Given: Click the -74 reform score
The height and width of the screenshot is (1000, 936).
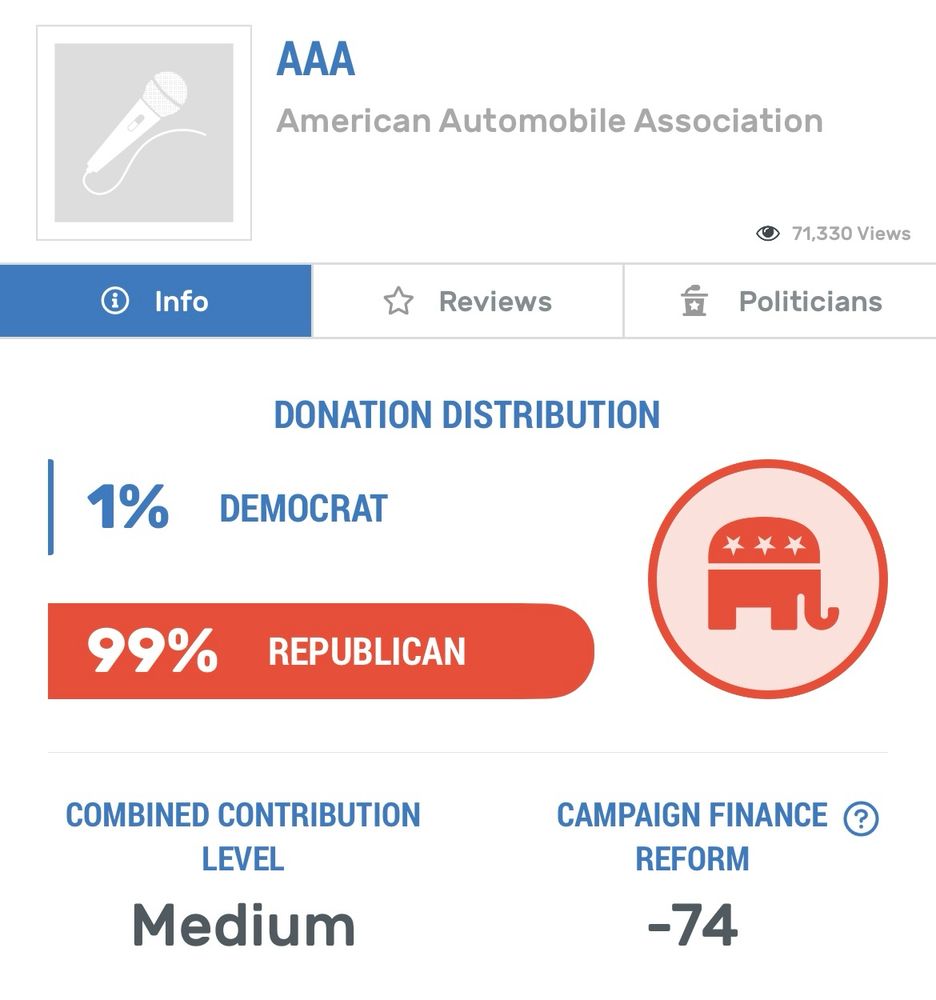Looking at the screenshot, I should click(x=692, y=925).
